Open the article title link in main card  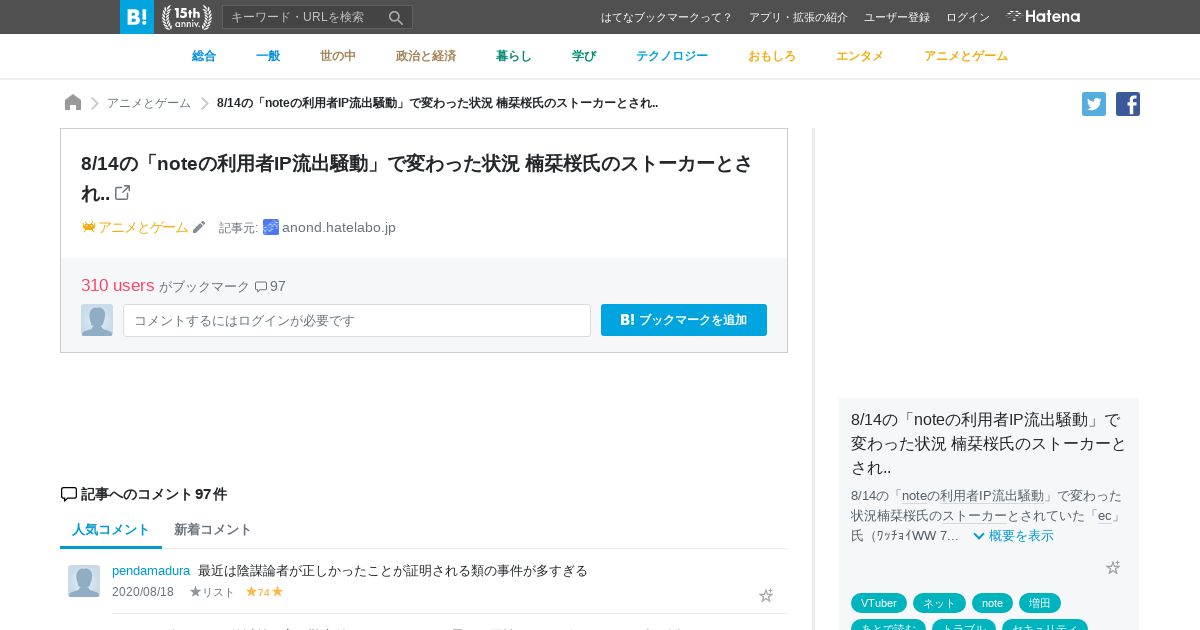click(416, 178)
